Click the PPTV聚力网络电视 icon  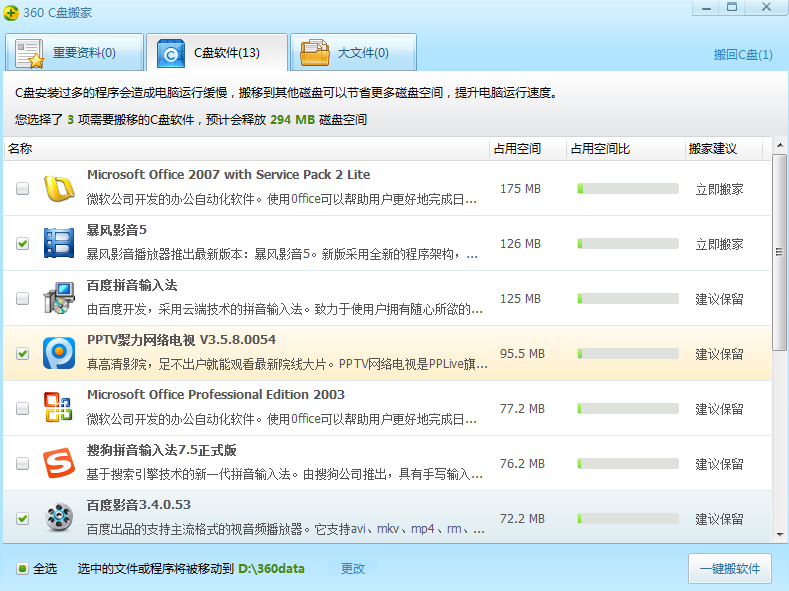(x=59, y=353)
